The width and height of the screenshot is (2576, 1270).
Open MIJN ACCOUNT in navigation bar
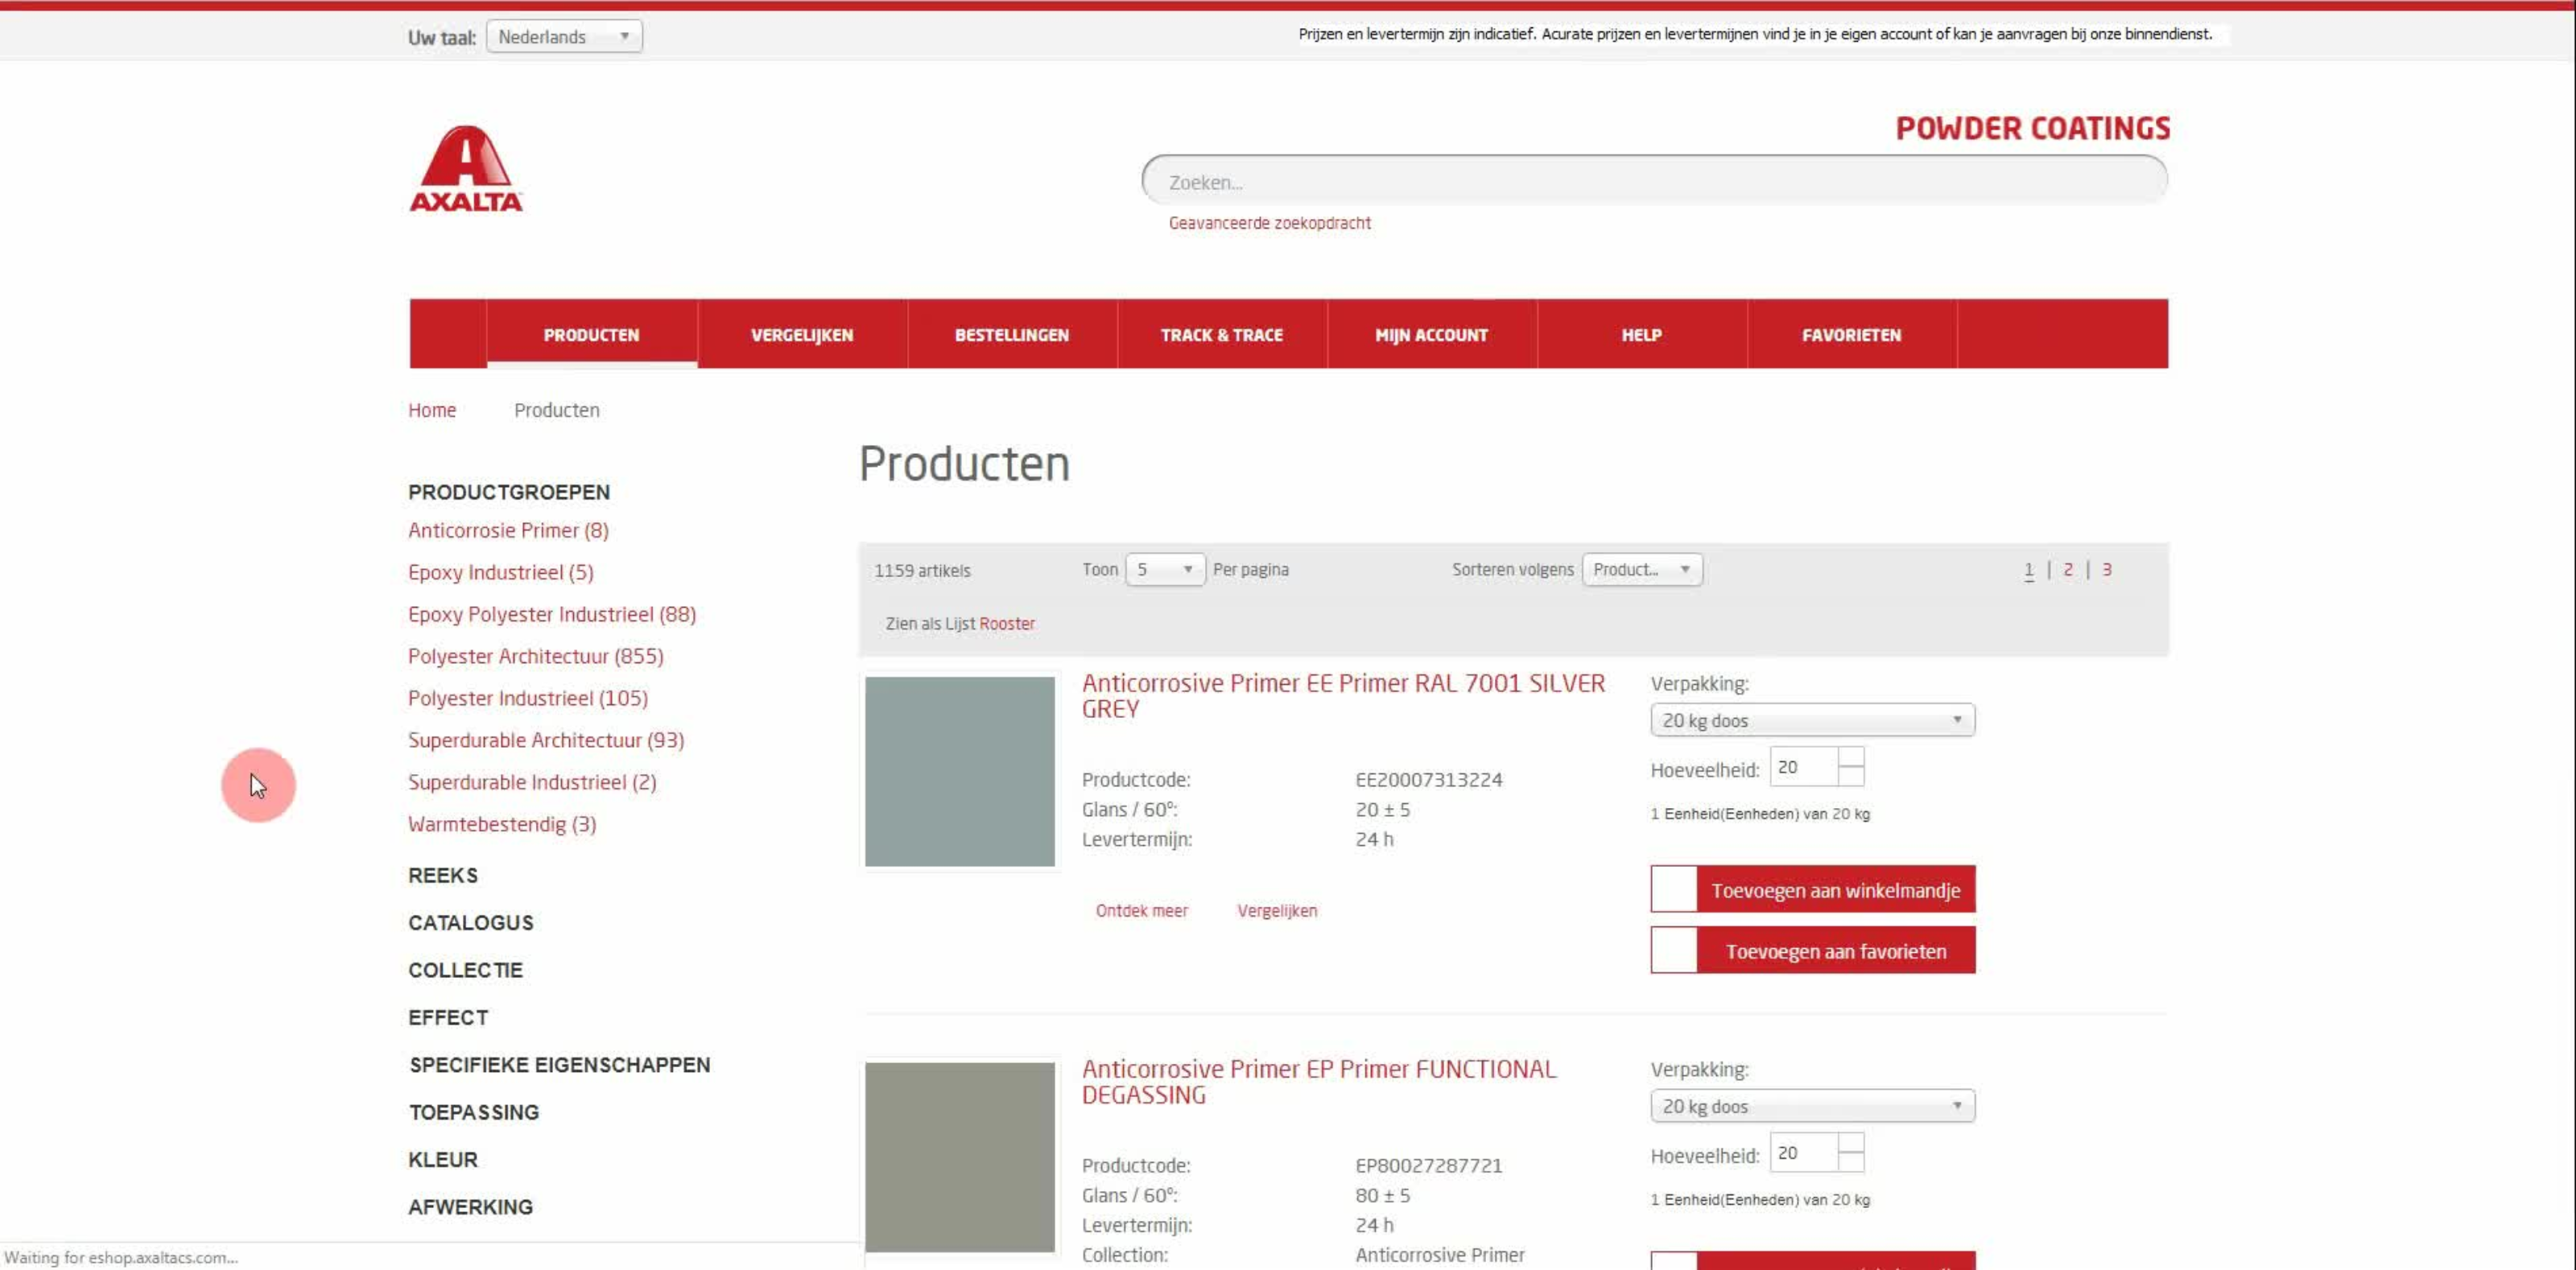(x=1431, y=334)
